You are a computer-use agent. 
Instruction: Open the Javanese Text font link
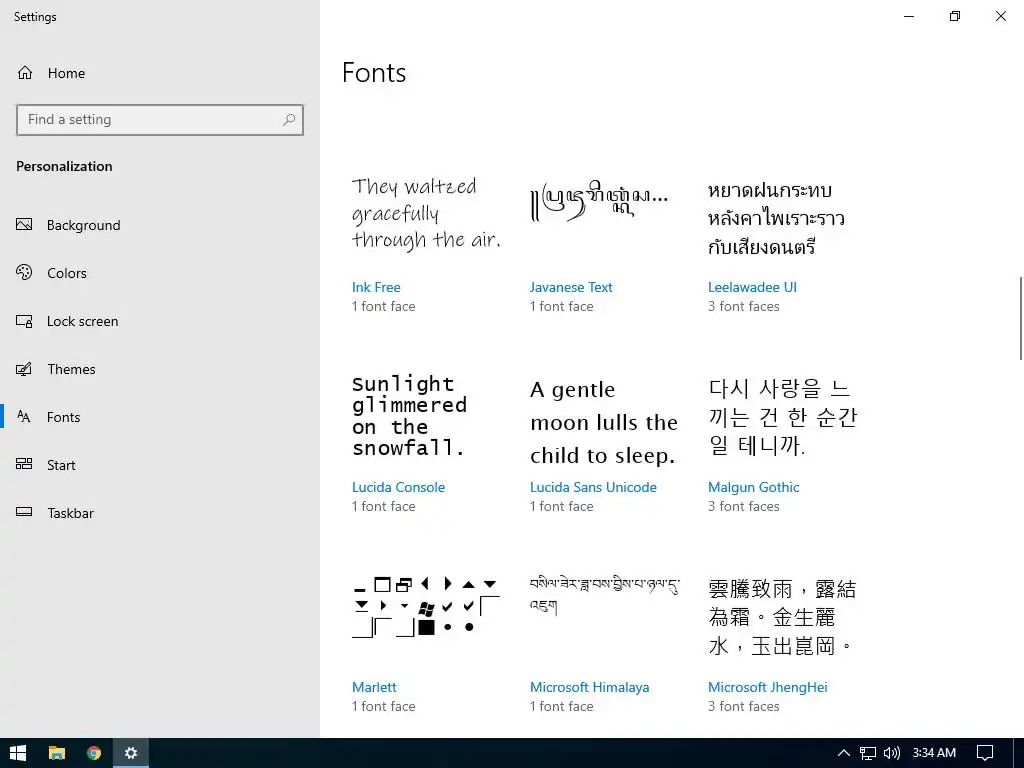click(x=571, y=287)
